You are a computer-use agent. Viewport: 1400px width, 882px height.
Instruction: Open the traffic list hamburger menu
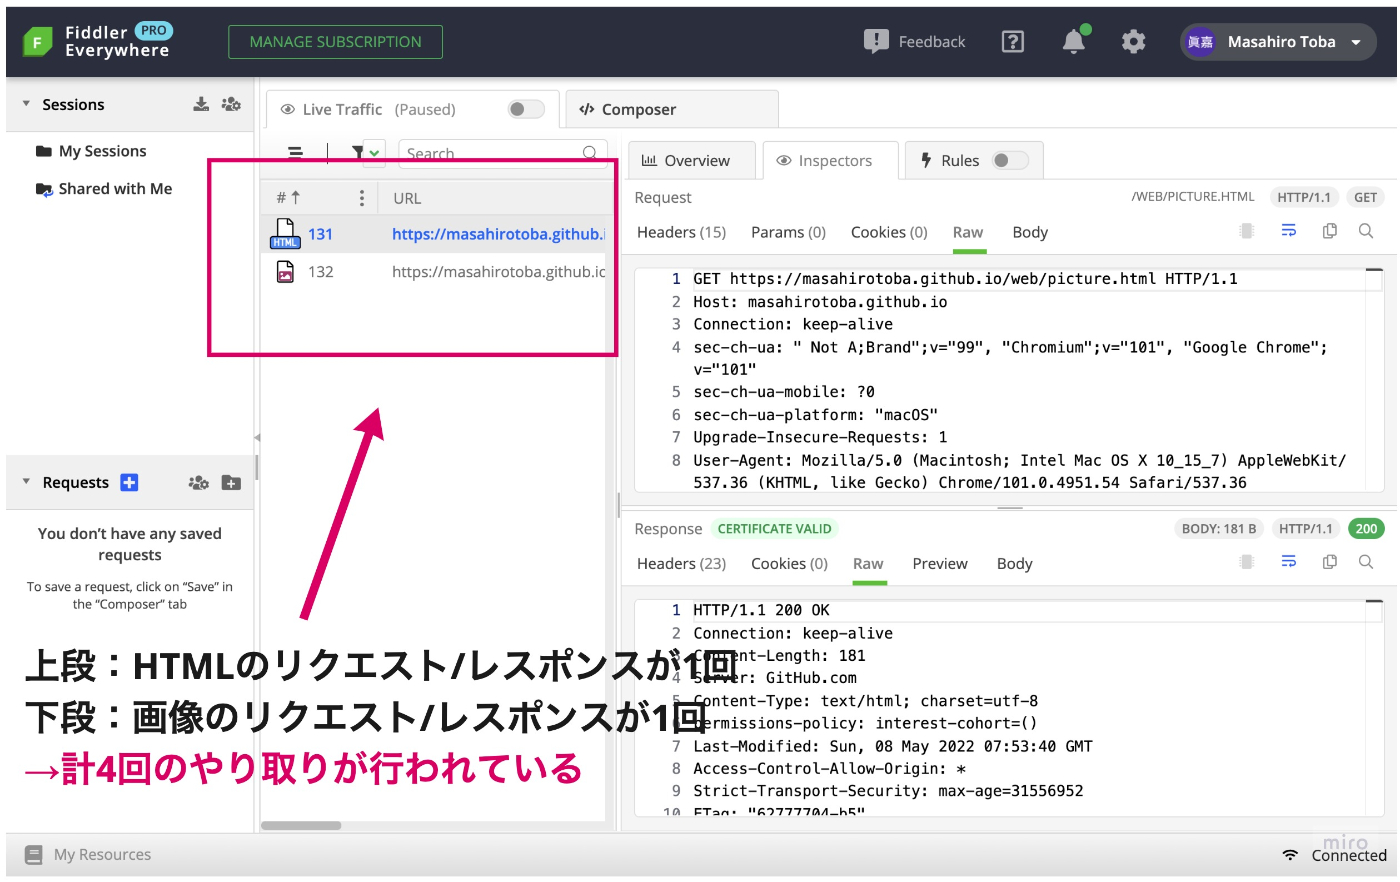[x=296, y=153]
